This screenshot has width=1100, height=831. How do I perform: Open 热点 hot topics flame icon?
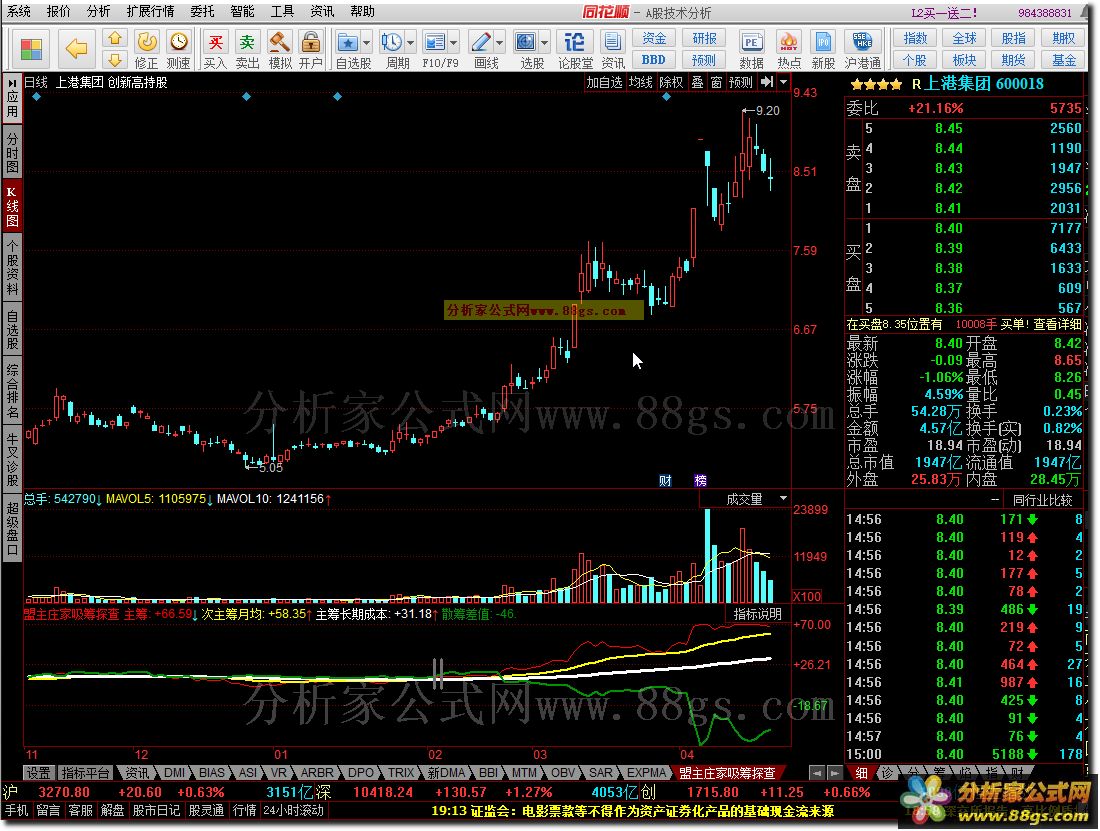[789, 50]
